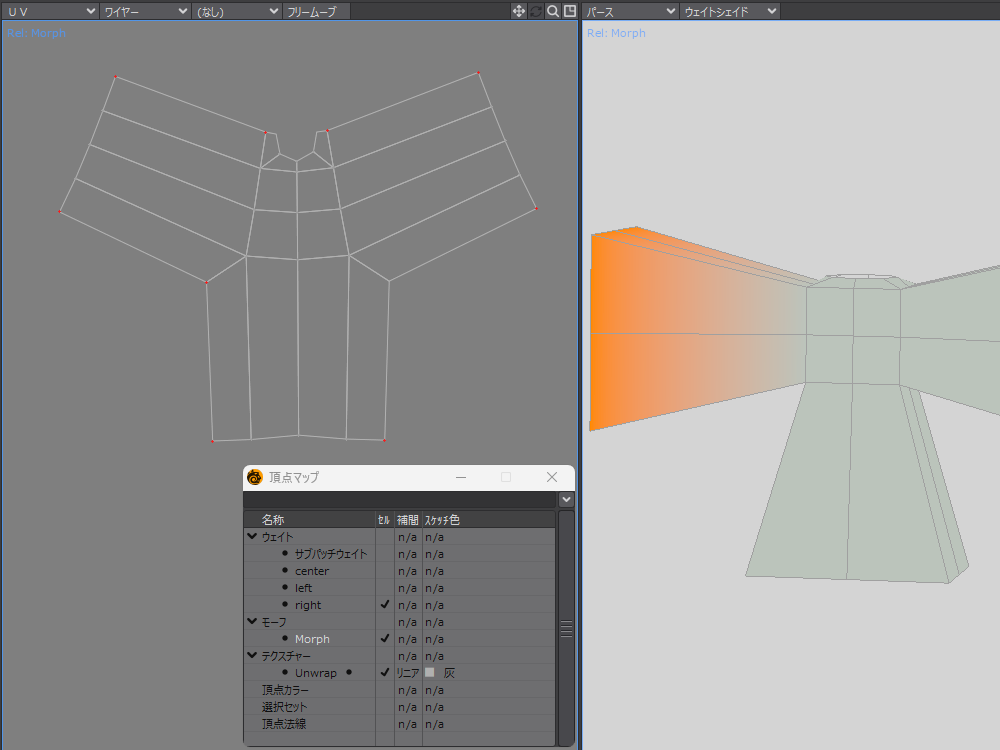The width and height of the screenshot is (1000, 750).
Task: Click the gray sketch color swatch for Unwrap
Action: point(430,673)
